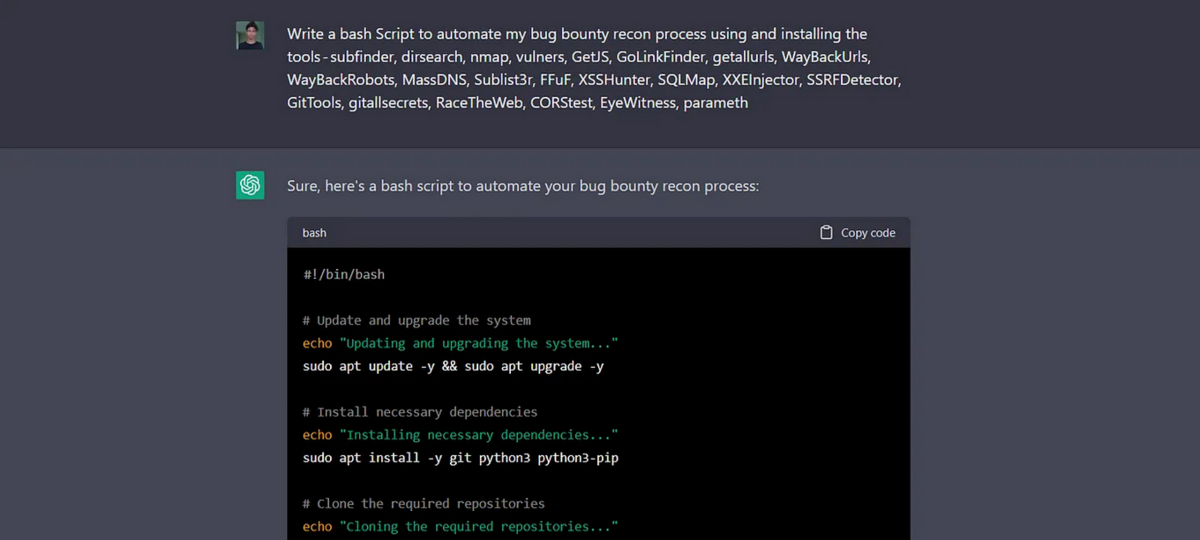Click the clipboard icon beside Copy code
The image size is (1200, 540).
(826, 232)
